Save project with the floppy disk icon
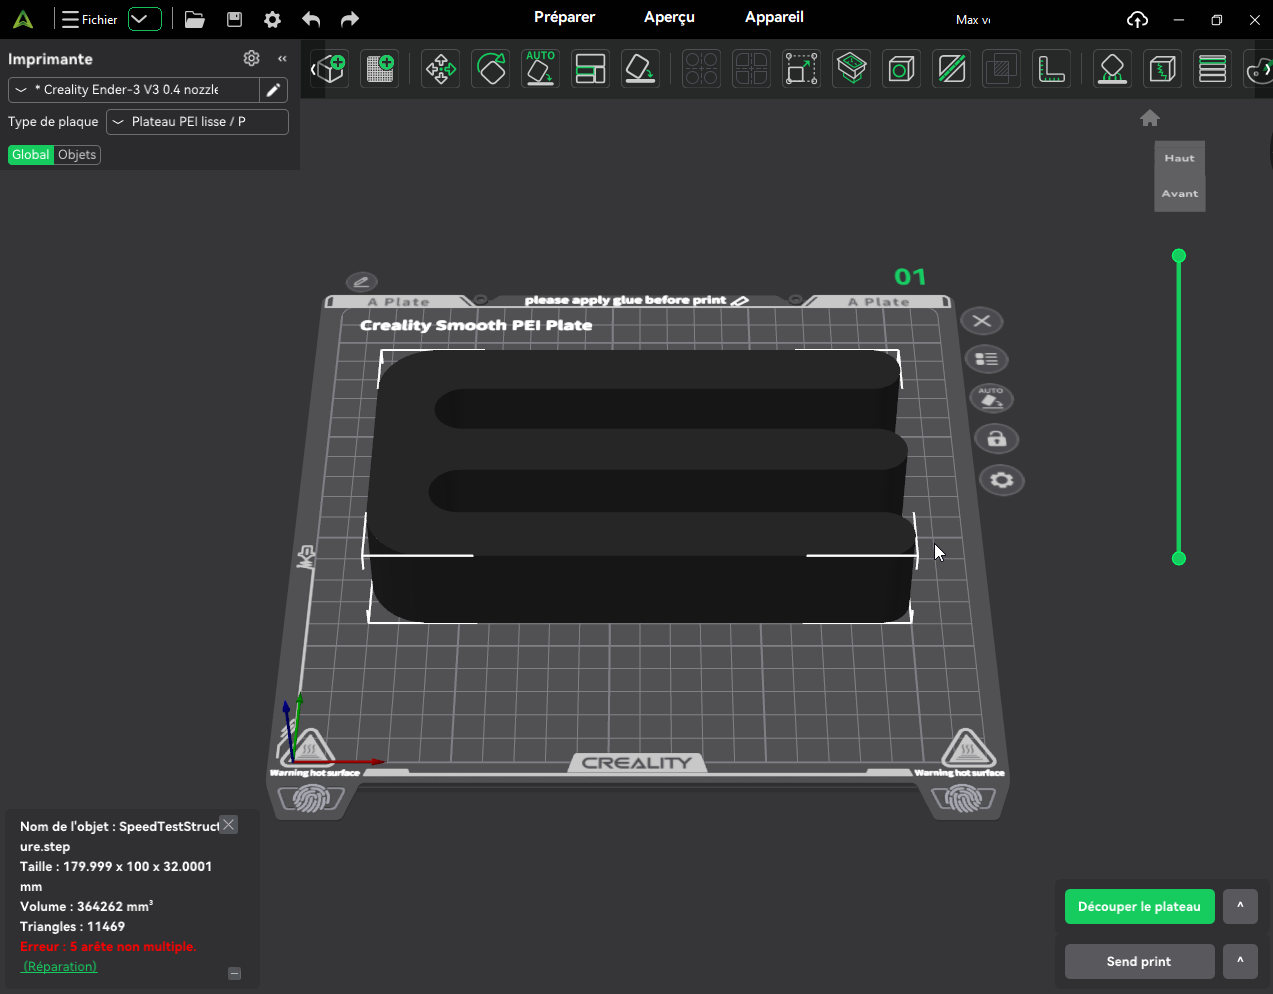Screen dimensions: 1273x994 (235, 19)
